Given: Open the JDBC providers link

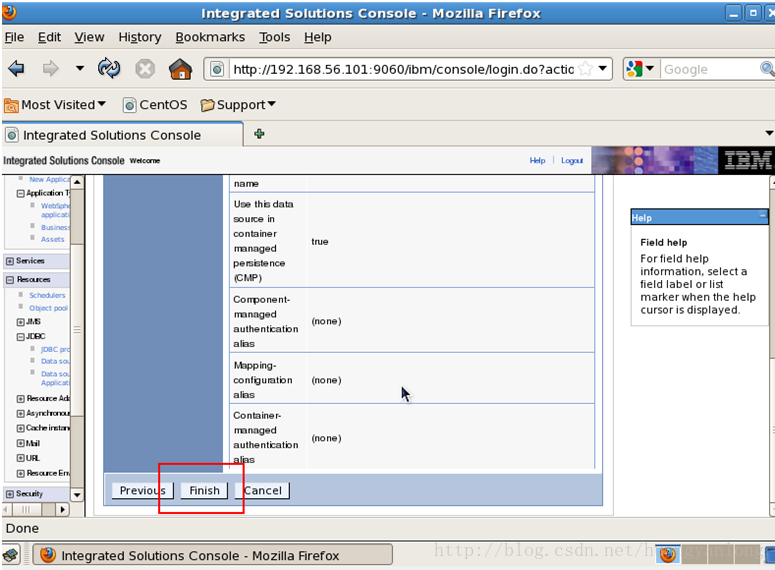Looking at the screenshot, I should coord(55,349).
